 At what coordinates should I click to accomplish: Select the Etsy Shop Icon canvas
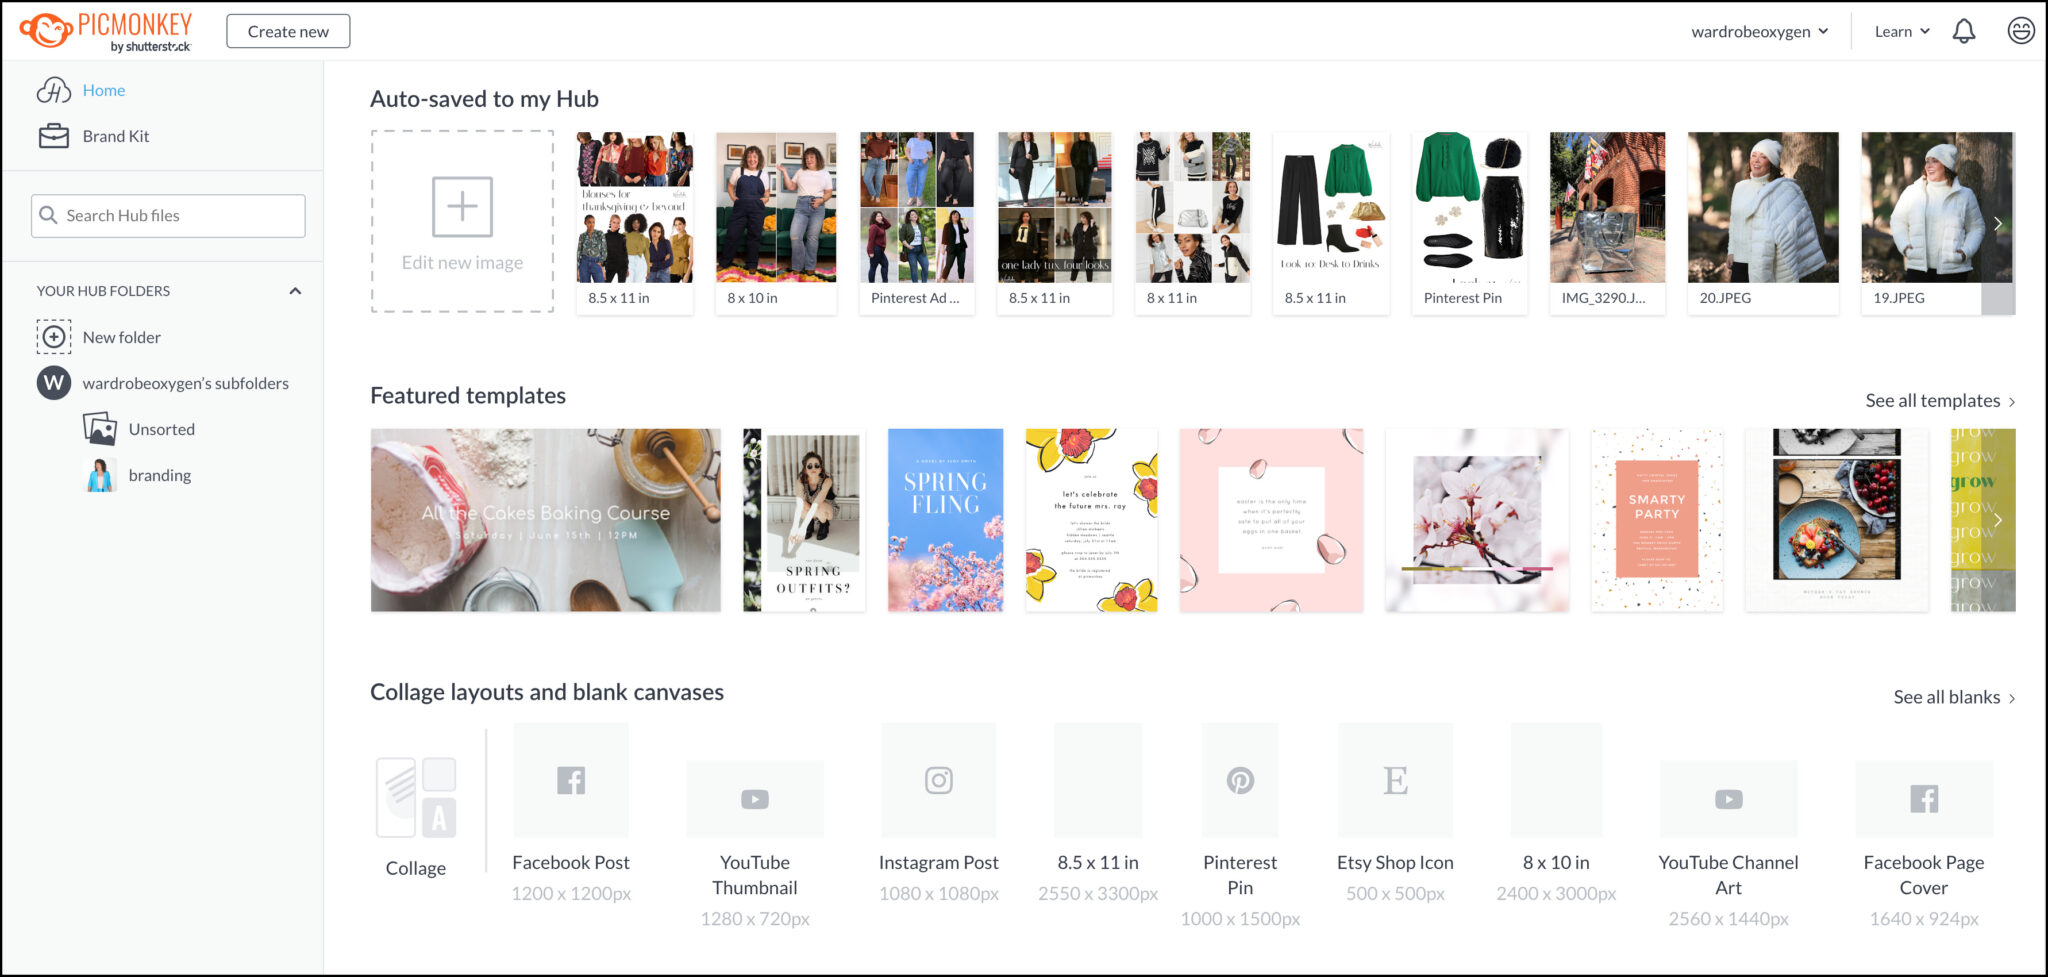point(1395,780)
